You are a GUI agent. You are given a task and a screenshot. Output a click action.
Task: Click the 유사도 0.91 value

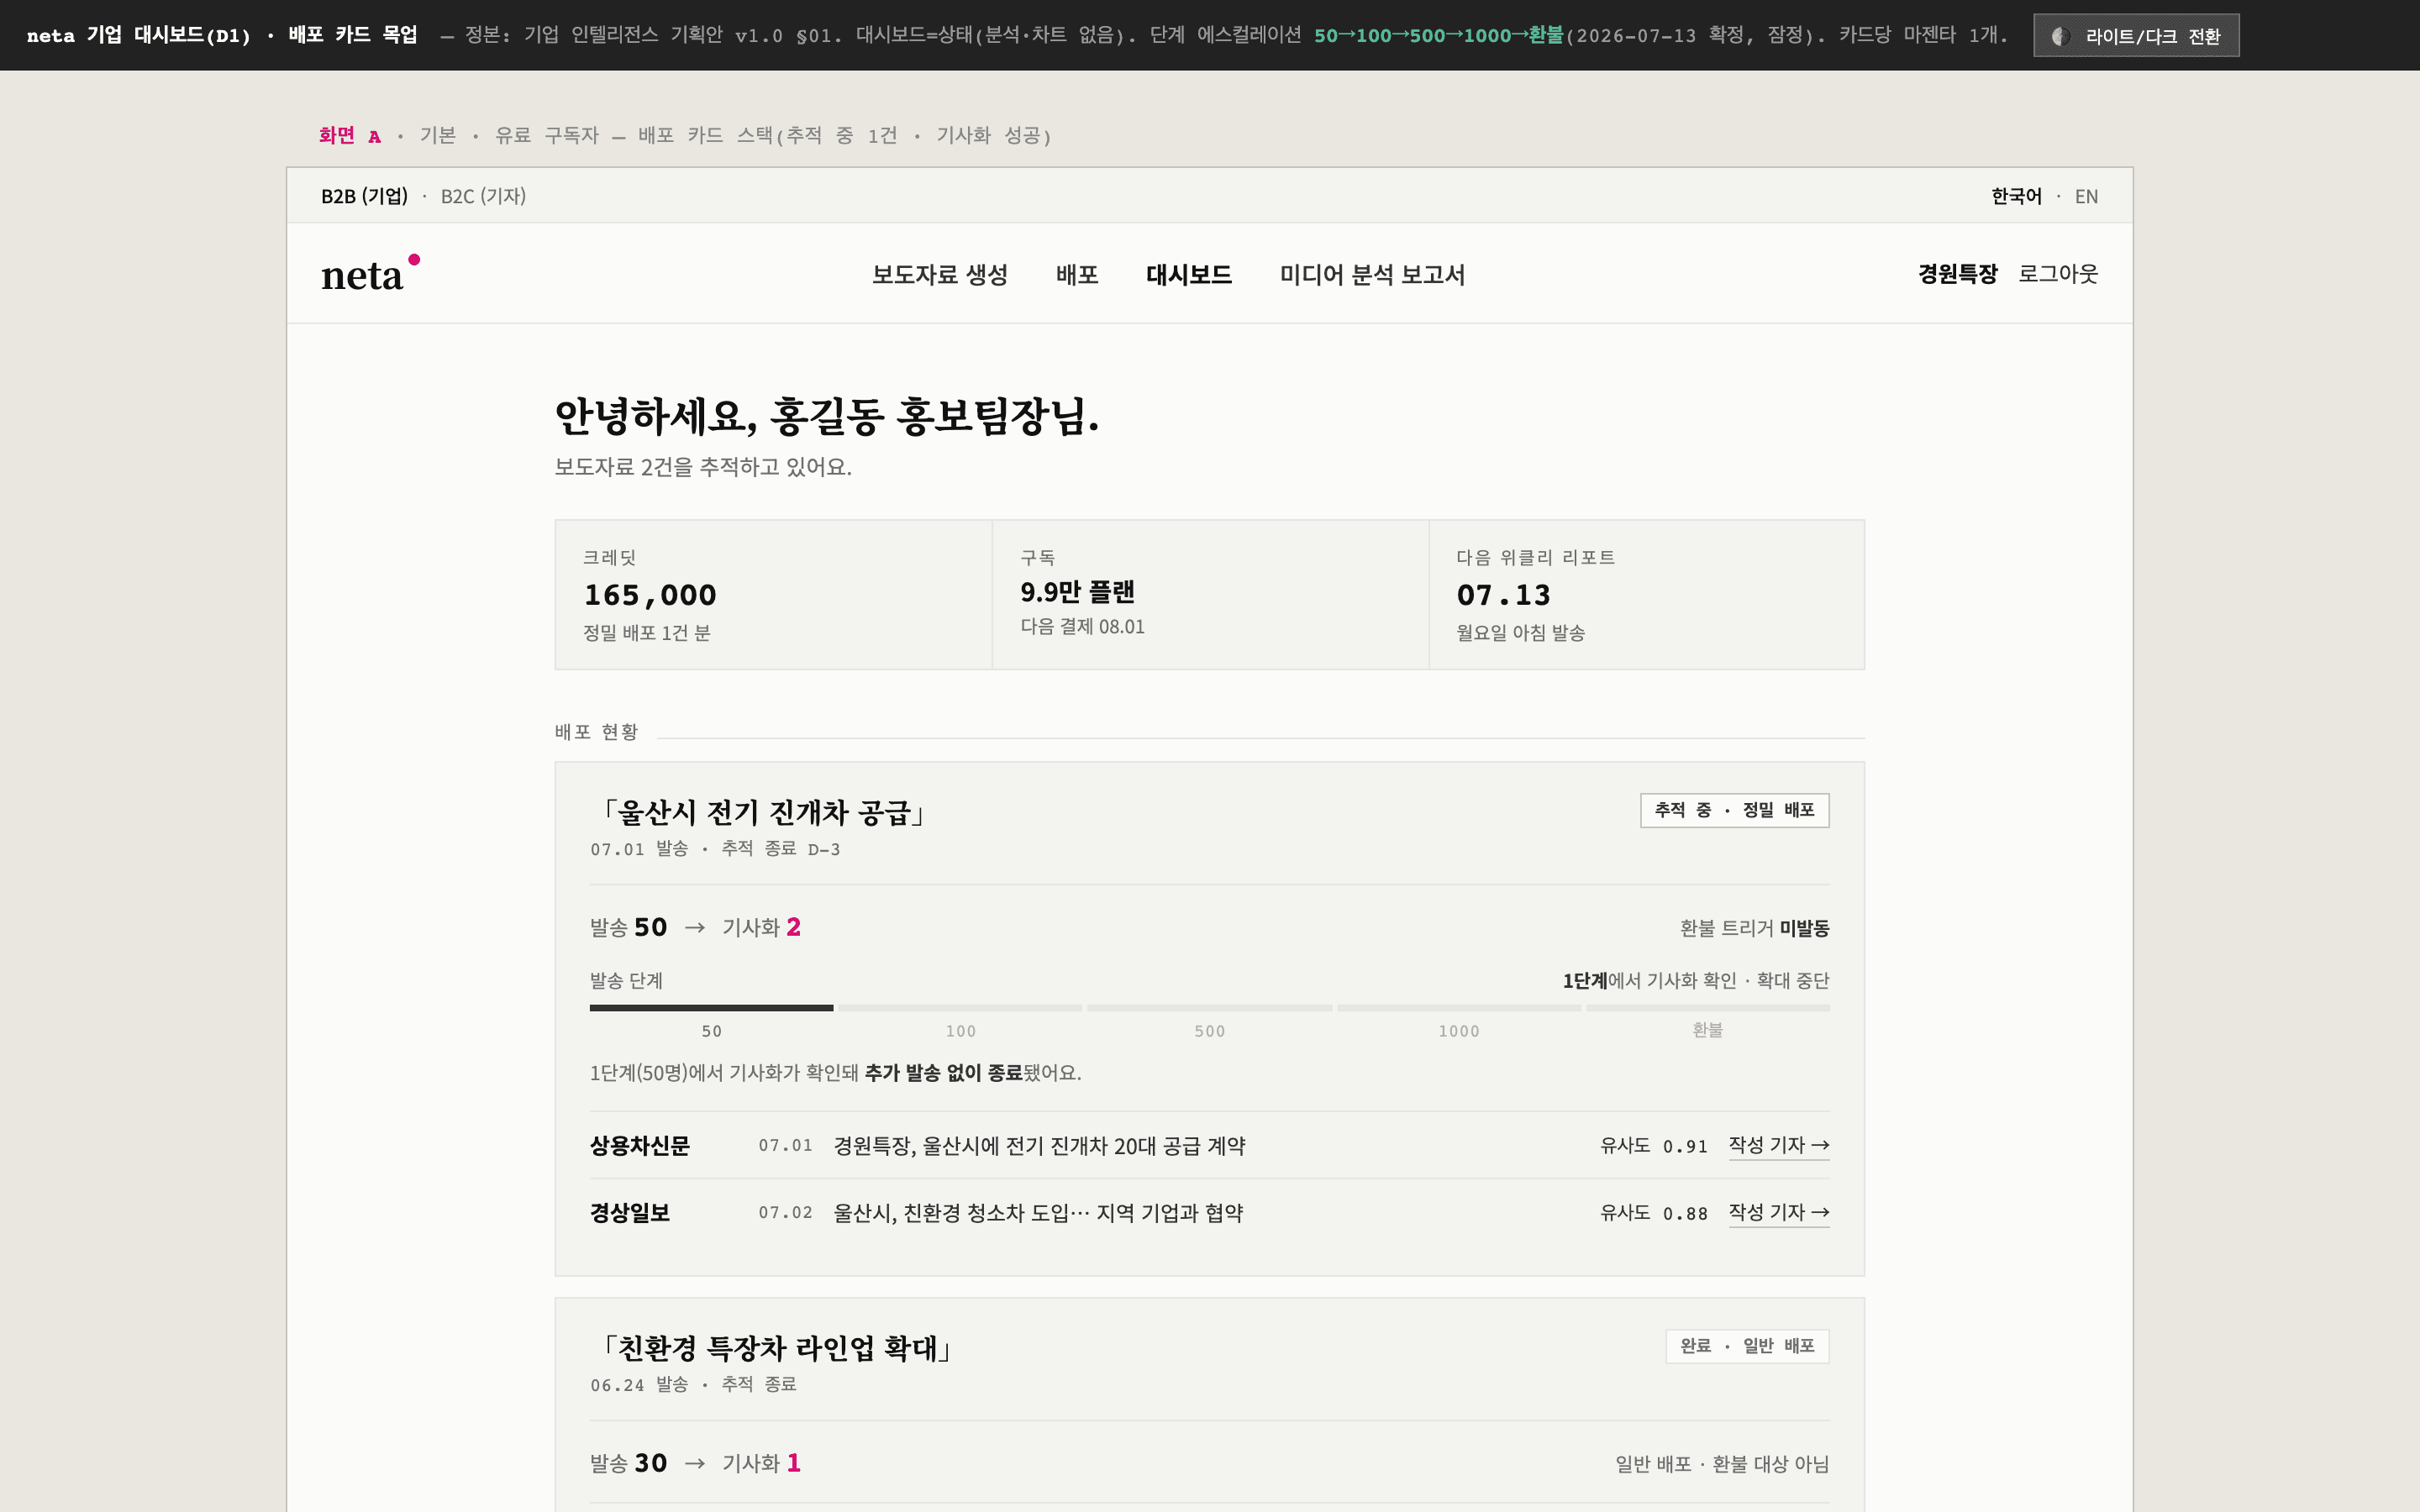point(1653,1146)
